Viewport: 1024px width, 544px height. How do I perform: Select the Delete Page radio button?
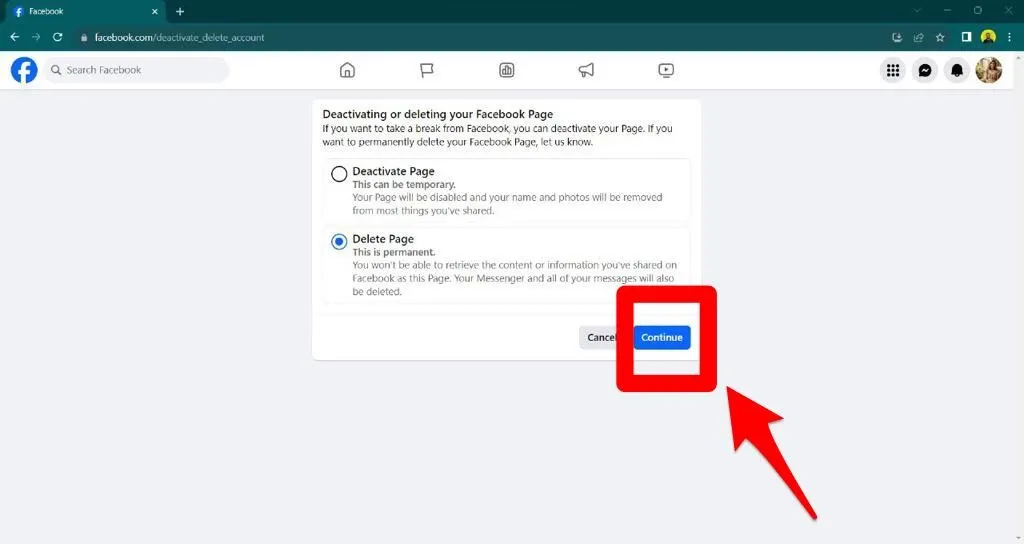(x=339, y=241)
